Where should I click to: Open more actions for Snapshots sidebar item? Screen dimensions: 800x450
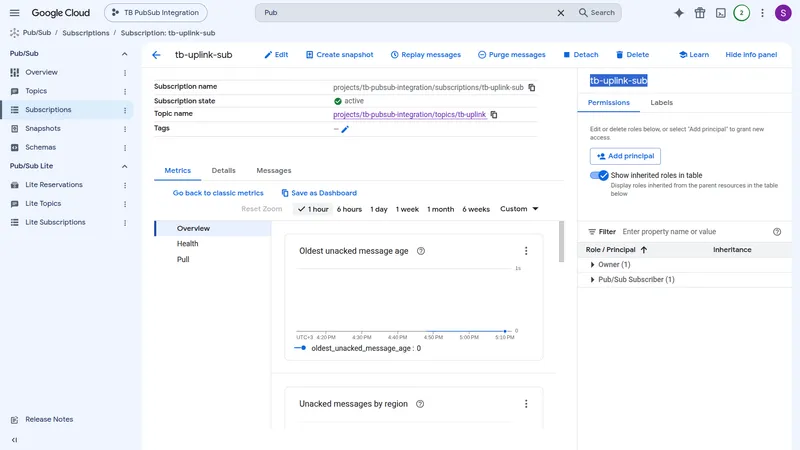125,129
